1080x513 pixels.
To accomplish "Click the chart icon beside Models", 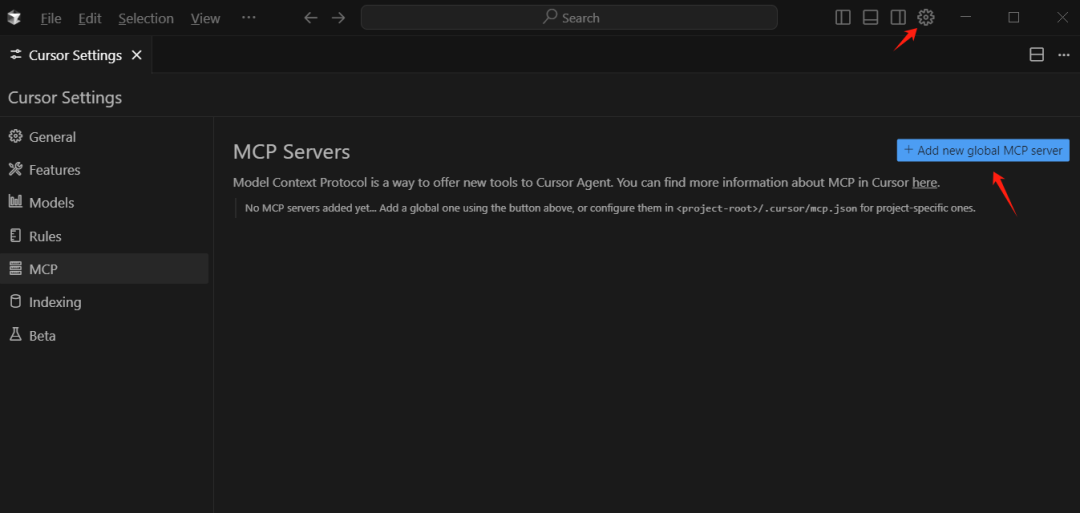I will pyautogui.click(x=15, y=202).
